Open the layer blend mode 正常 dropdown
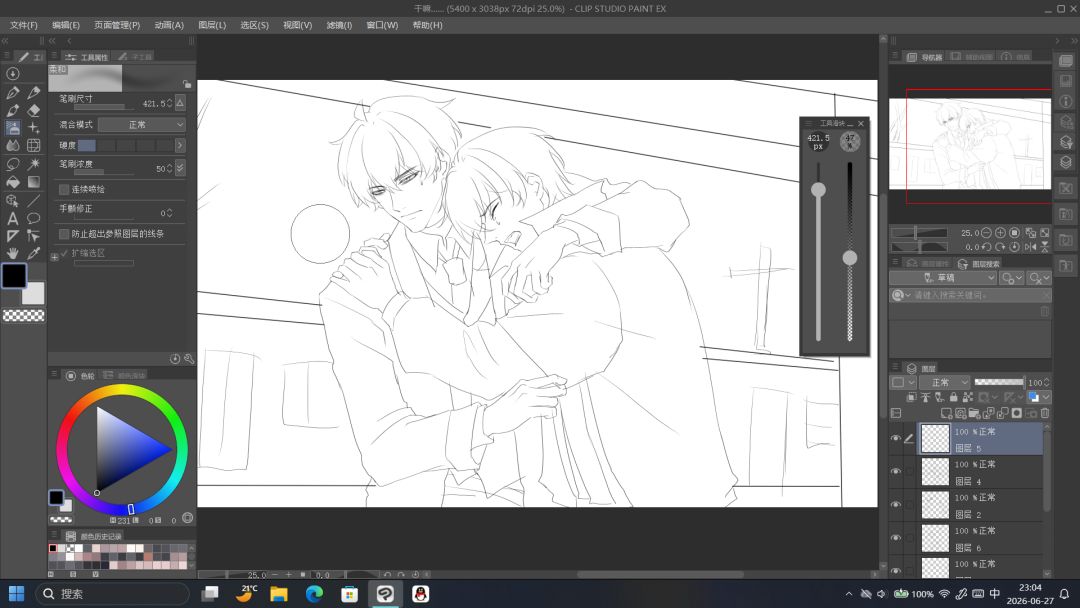Screen dimensions: 1080x608 [x=944, y=382]
